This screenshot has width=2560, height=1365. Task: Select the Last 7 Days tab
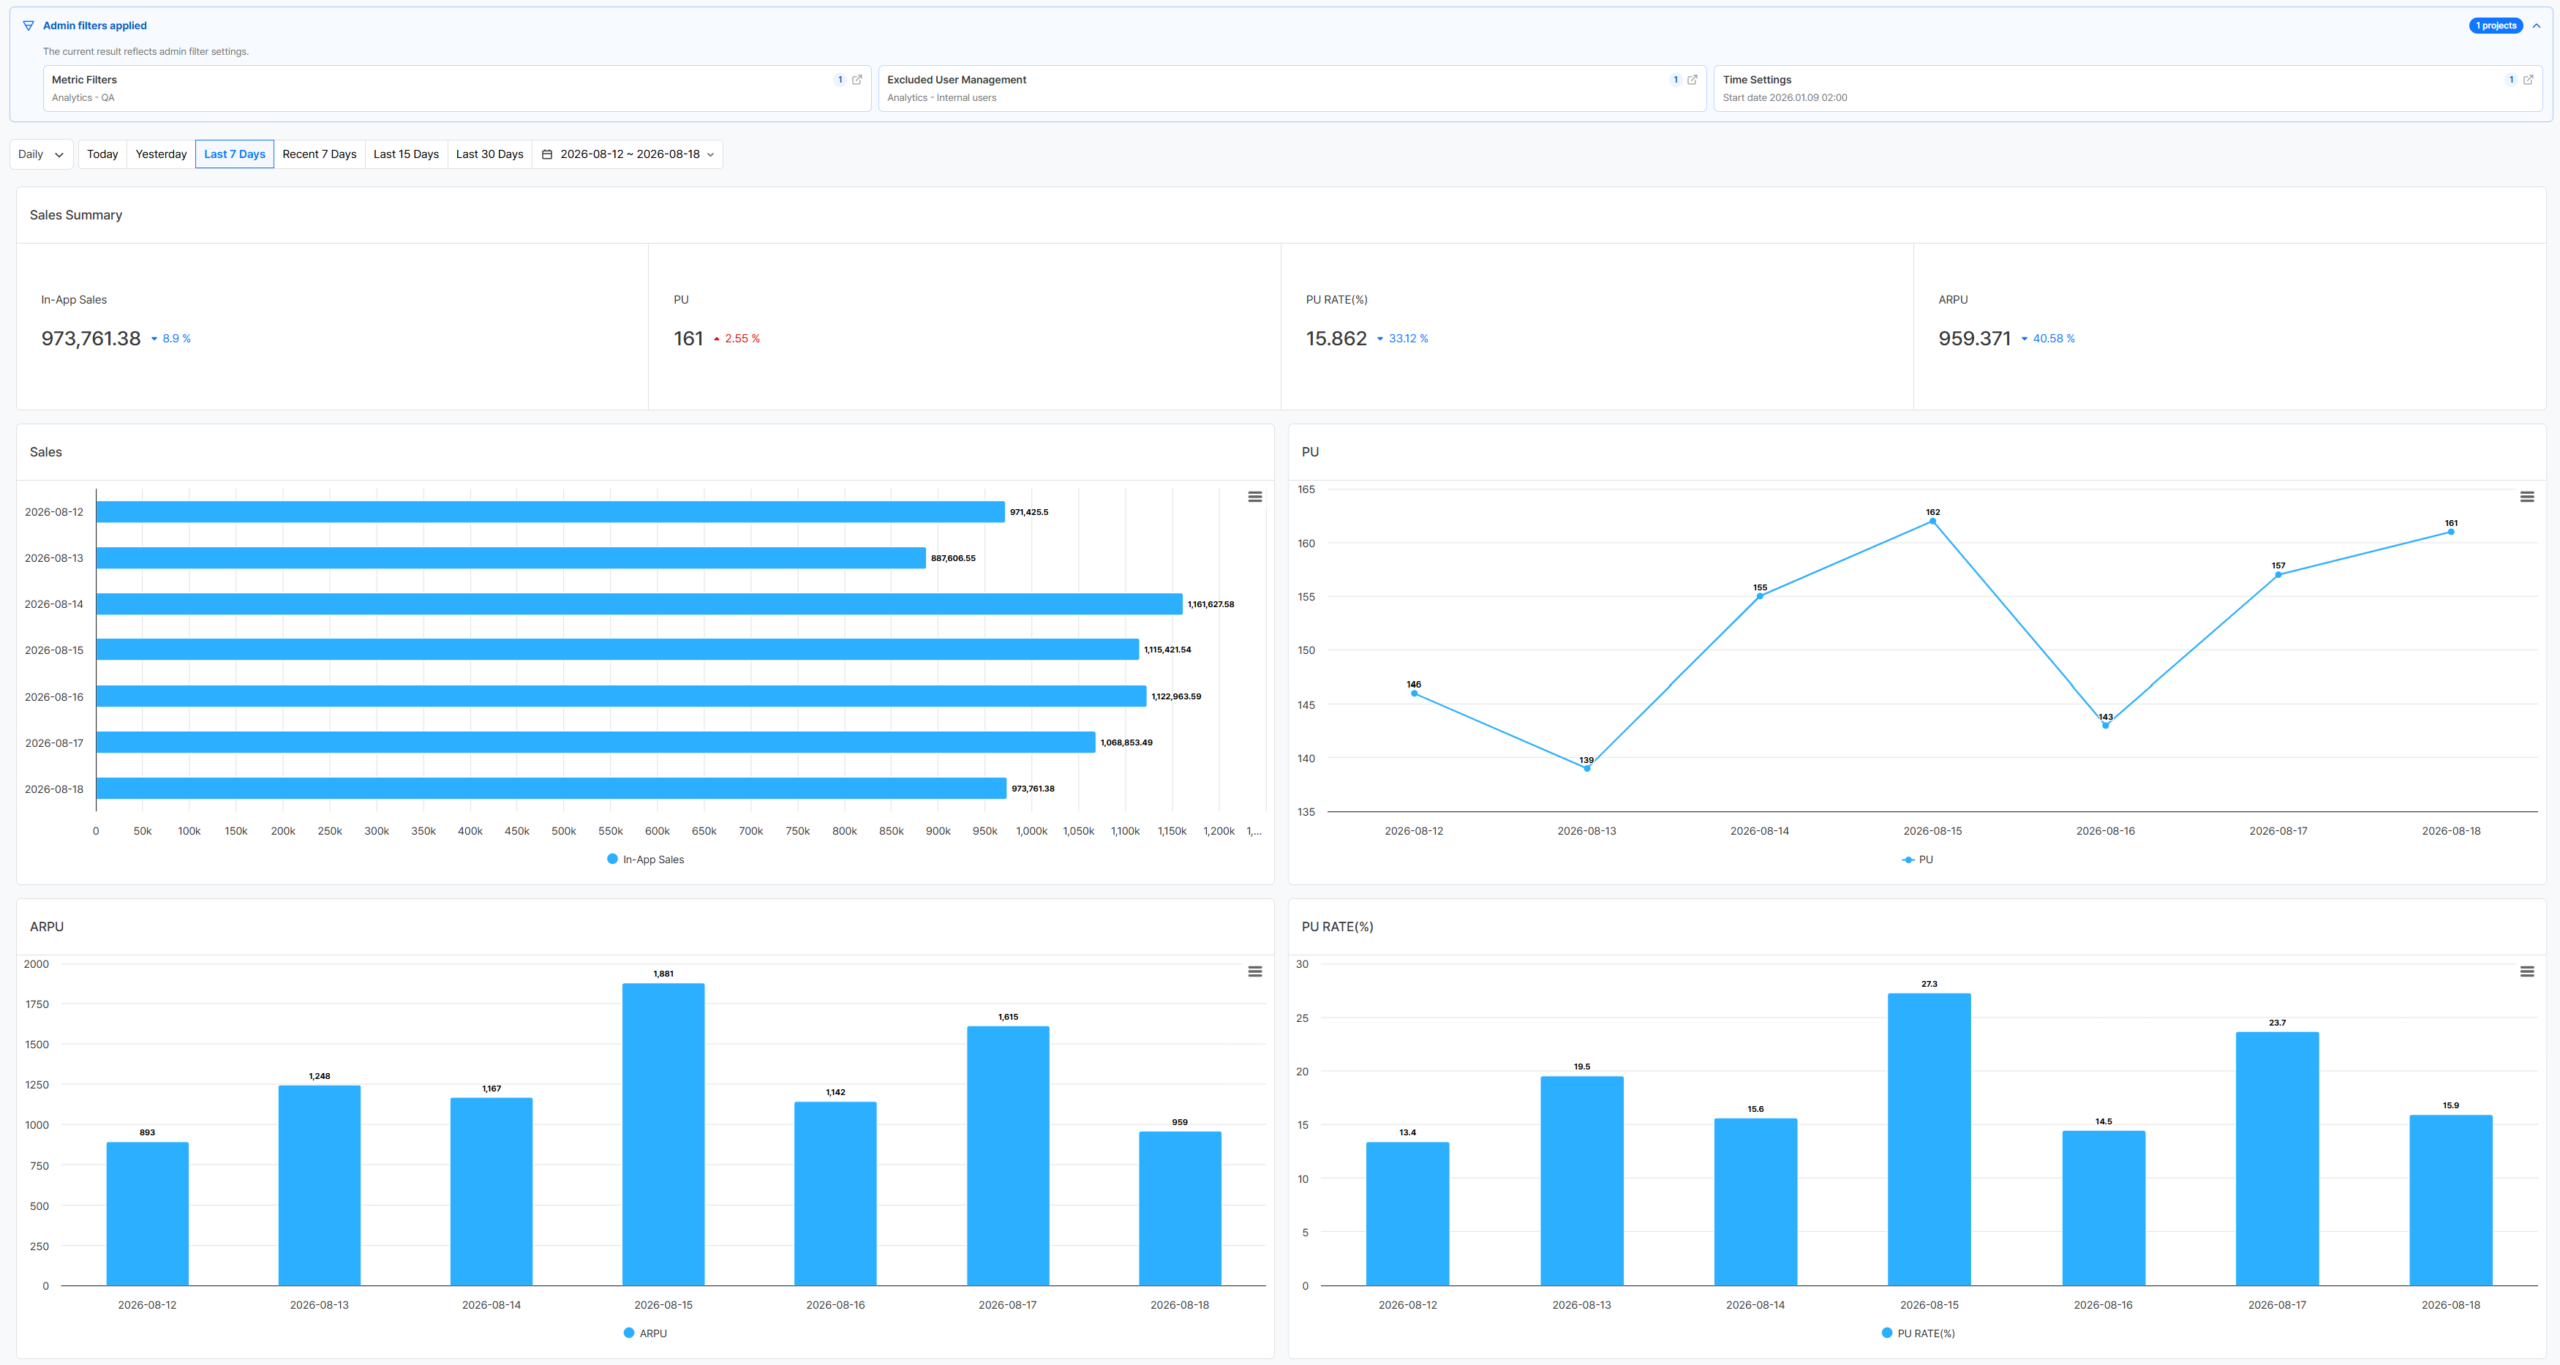coord(235,155)
